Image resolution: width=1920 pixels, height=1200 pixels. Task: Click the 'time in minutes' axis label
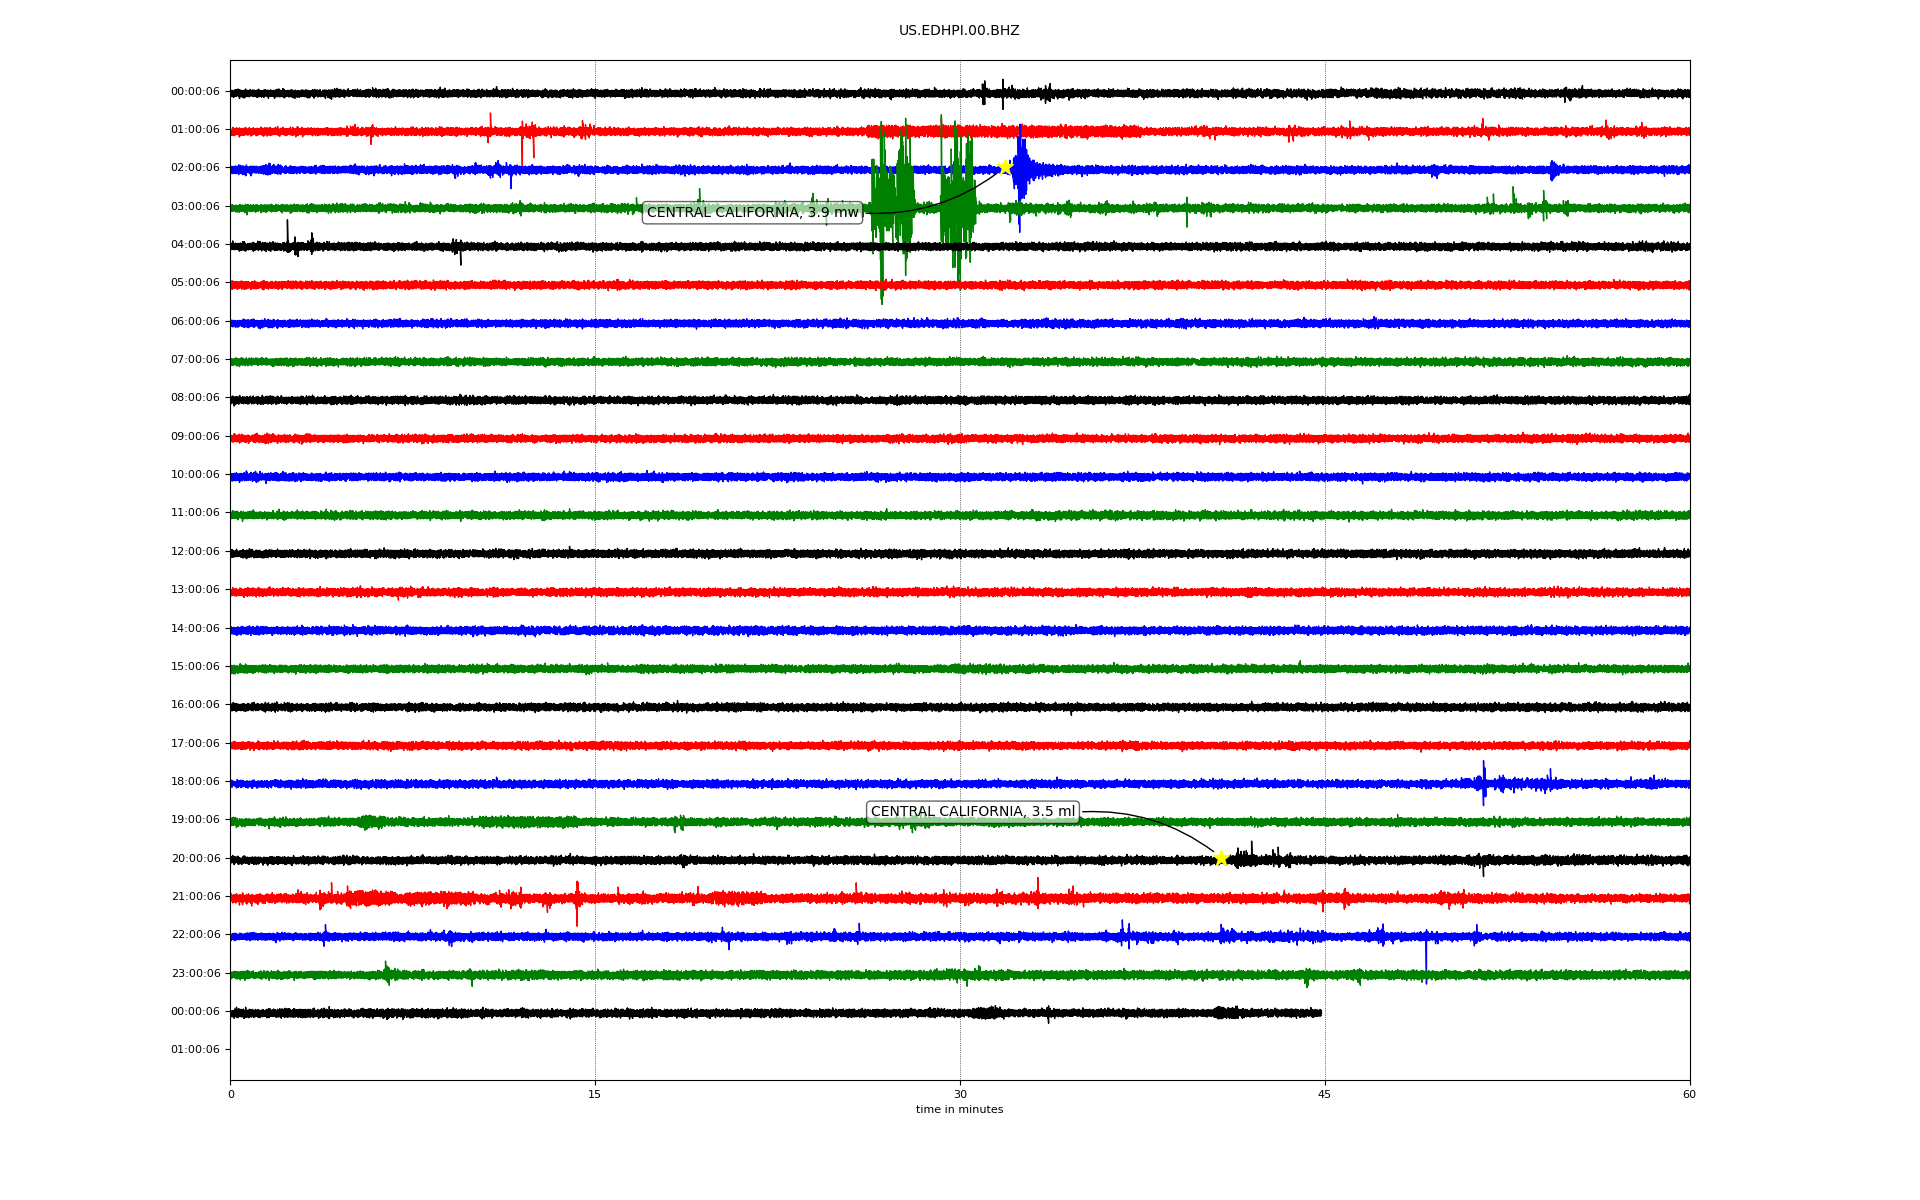coord(959,1110)
